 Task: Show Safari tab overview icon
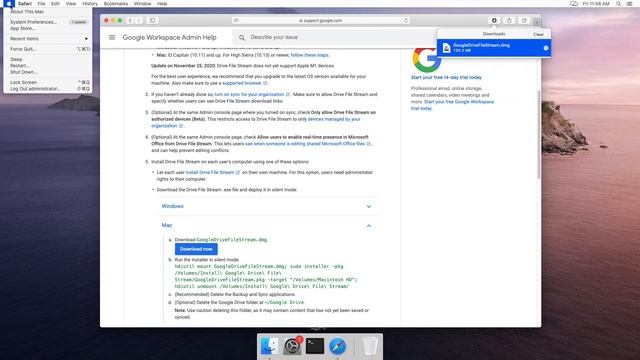click(x=524, y=20)
